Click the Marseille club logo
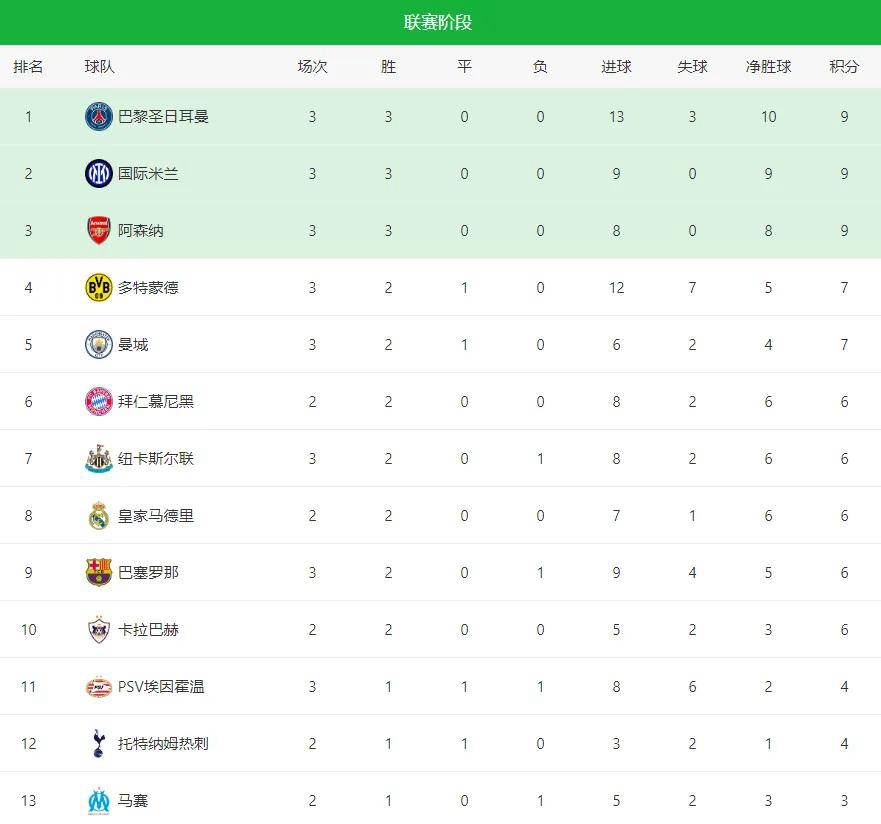The width and height of the screenshot is (881, 824). pyautogui.click(x=99, y=801)
